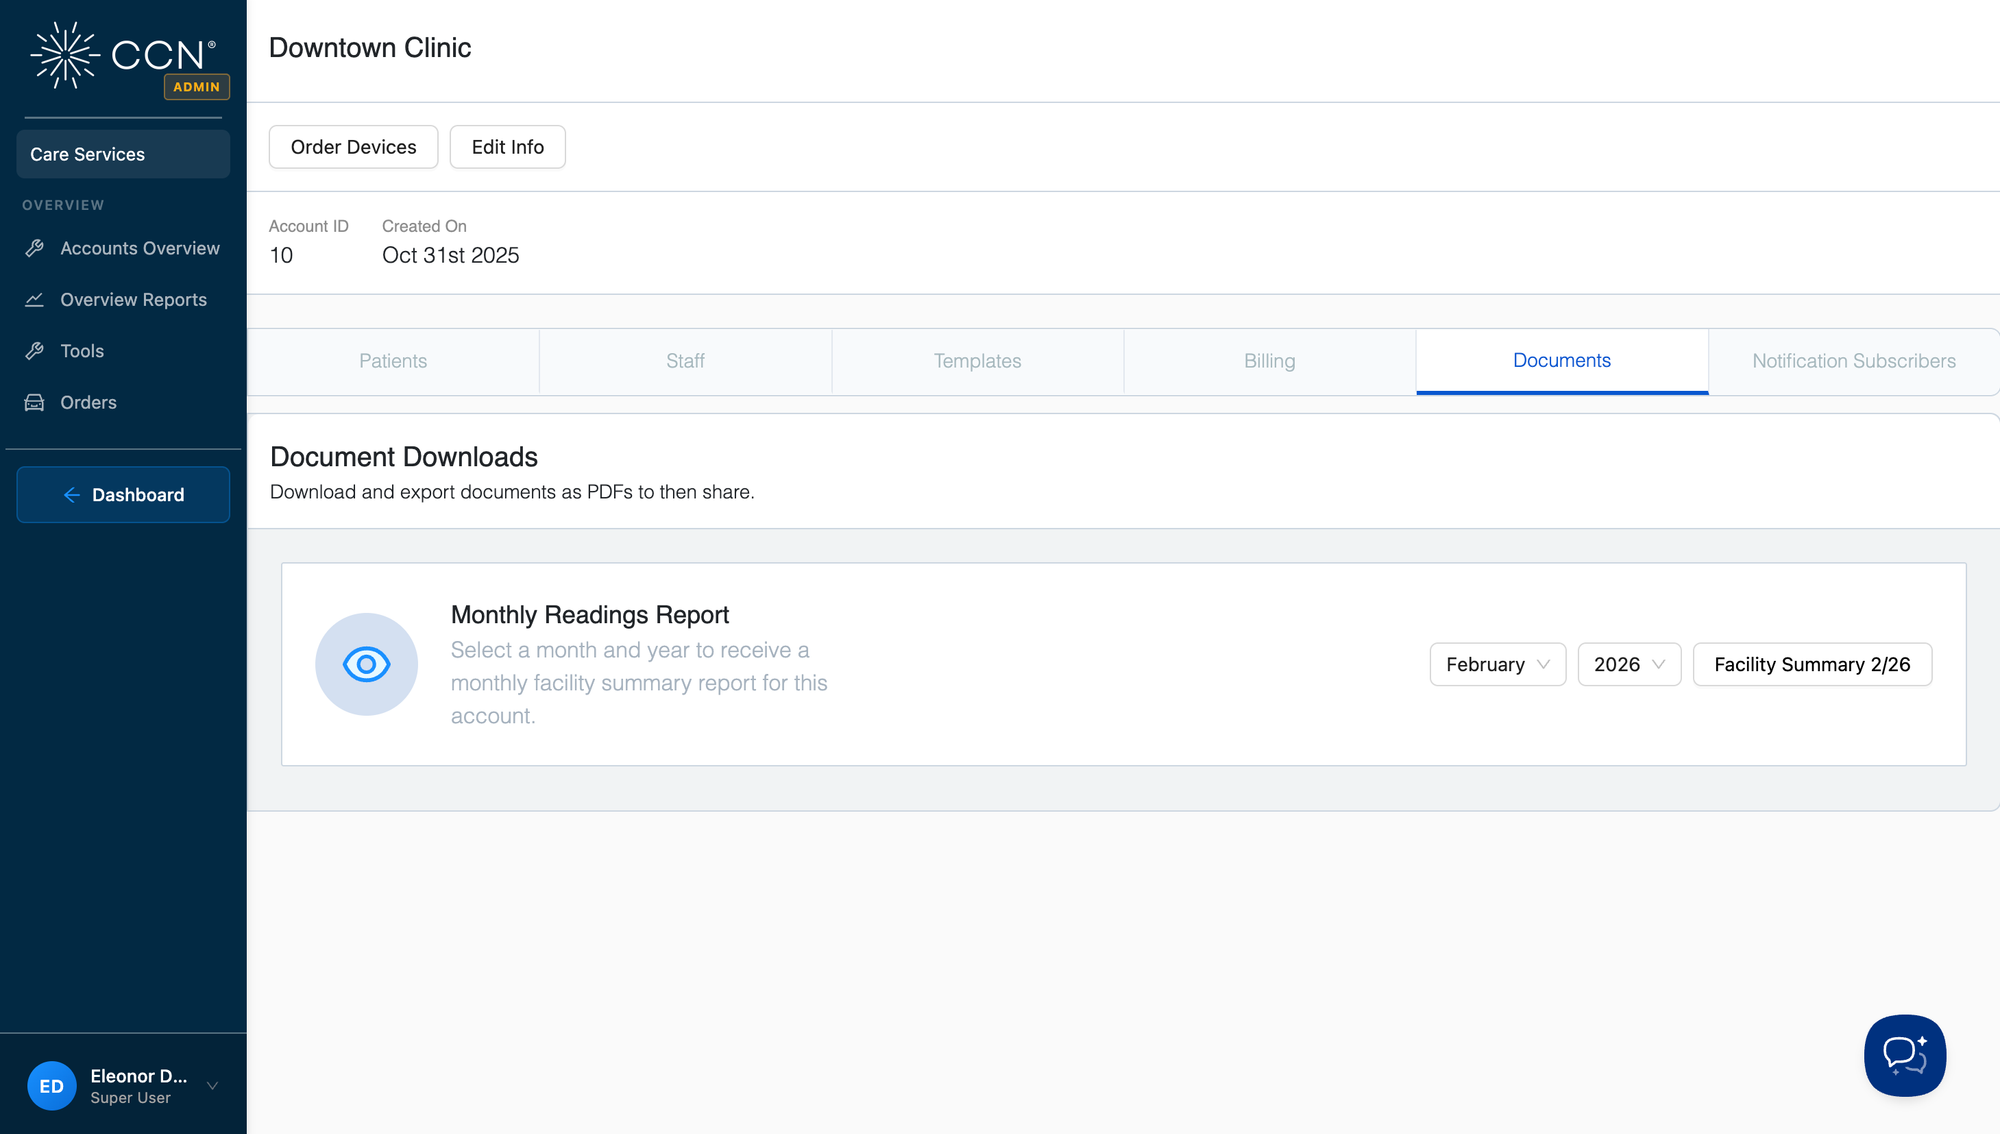Click the ED user avatar
The image size is (2000, 1134).
click(52, 1086)
